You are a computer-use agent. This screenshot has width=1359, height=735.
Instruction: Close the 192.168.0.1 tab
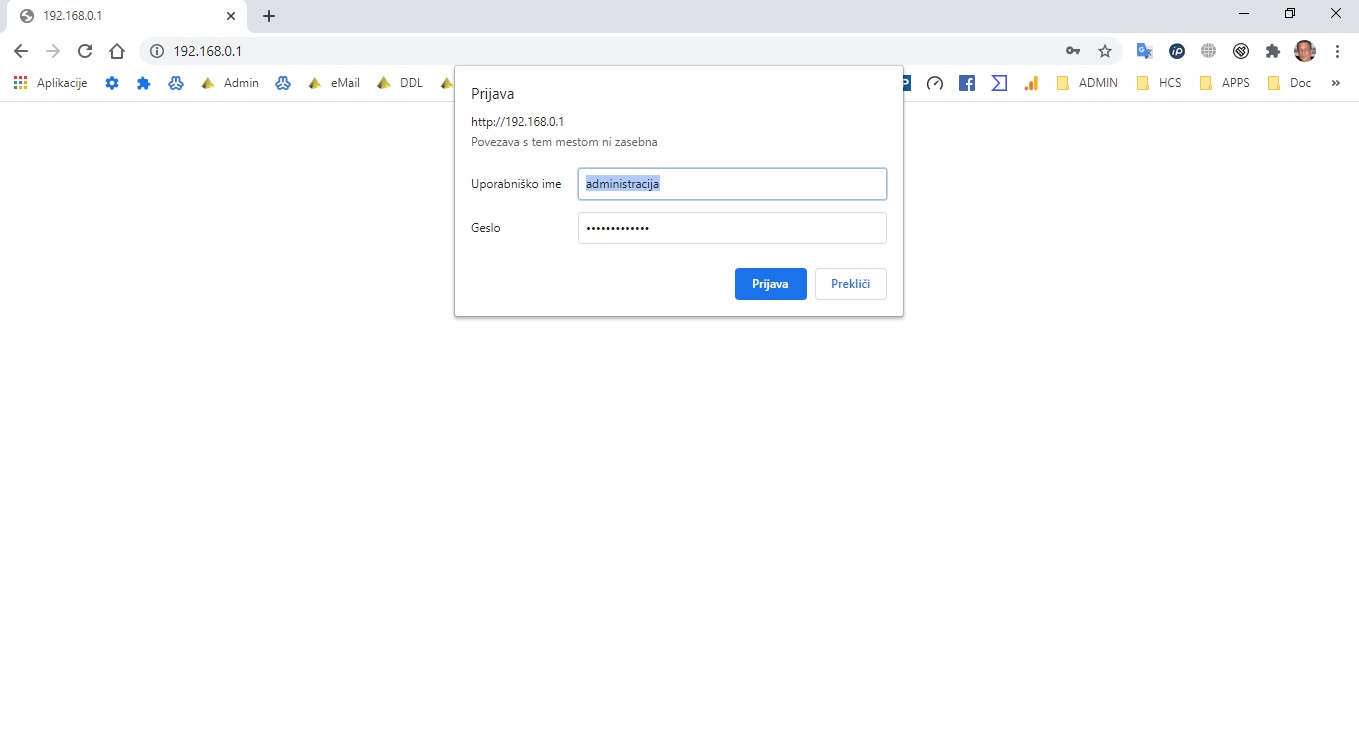230,16
